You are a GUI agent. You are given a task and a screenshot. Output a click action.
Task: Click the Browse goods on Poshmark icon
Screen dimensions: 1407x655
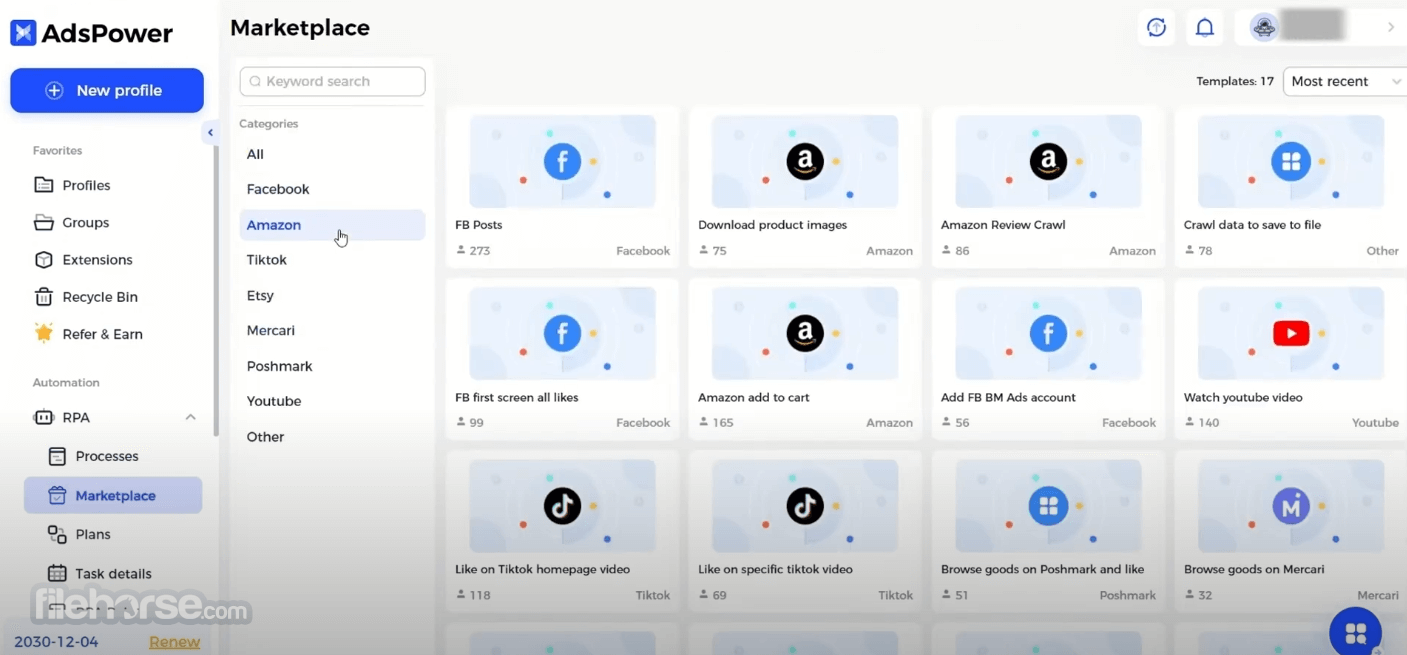[x=1048, y=506]
